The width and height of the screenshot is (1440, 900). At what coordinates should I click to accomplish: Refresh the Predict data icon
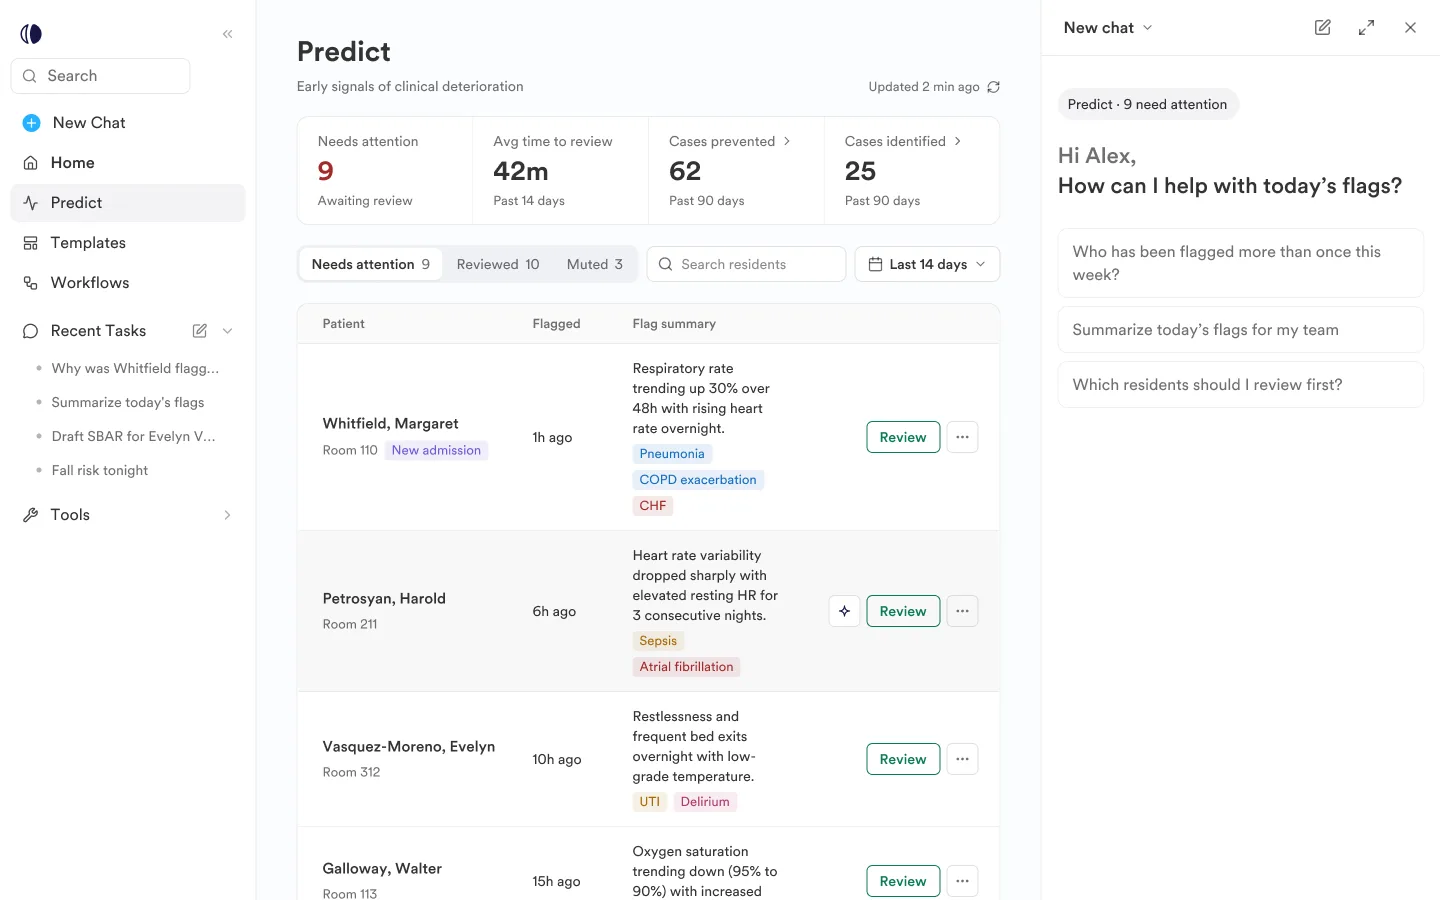click(994, 87)
